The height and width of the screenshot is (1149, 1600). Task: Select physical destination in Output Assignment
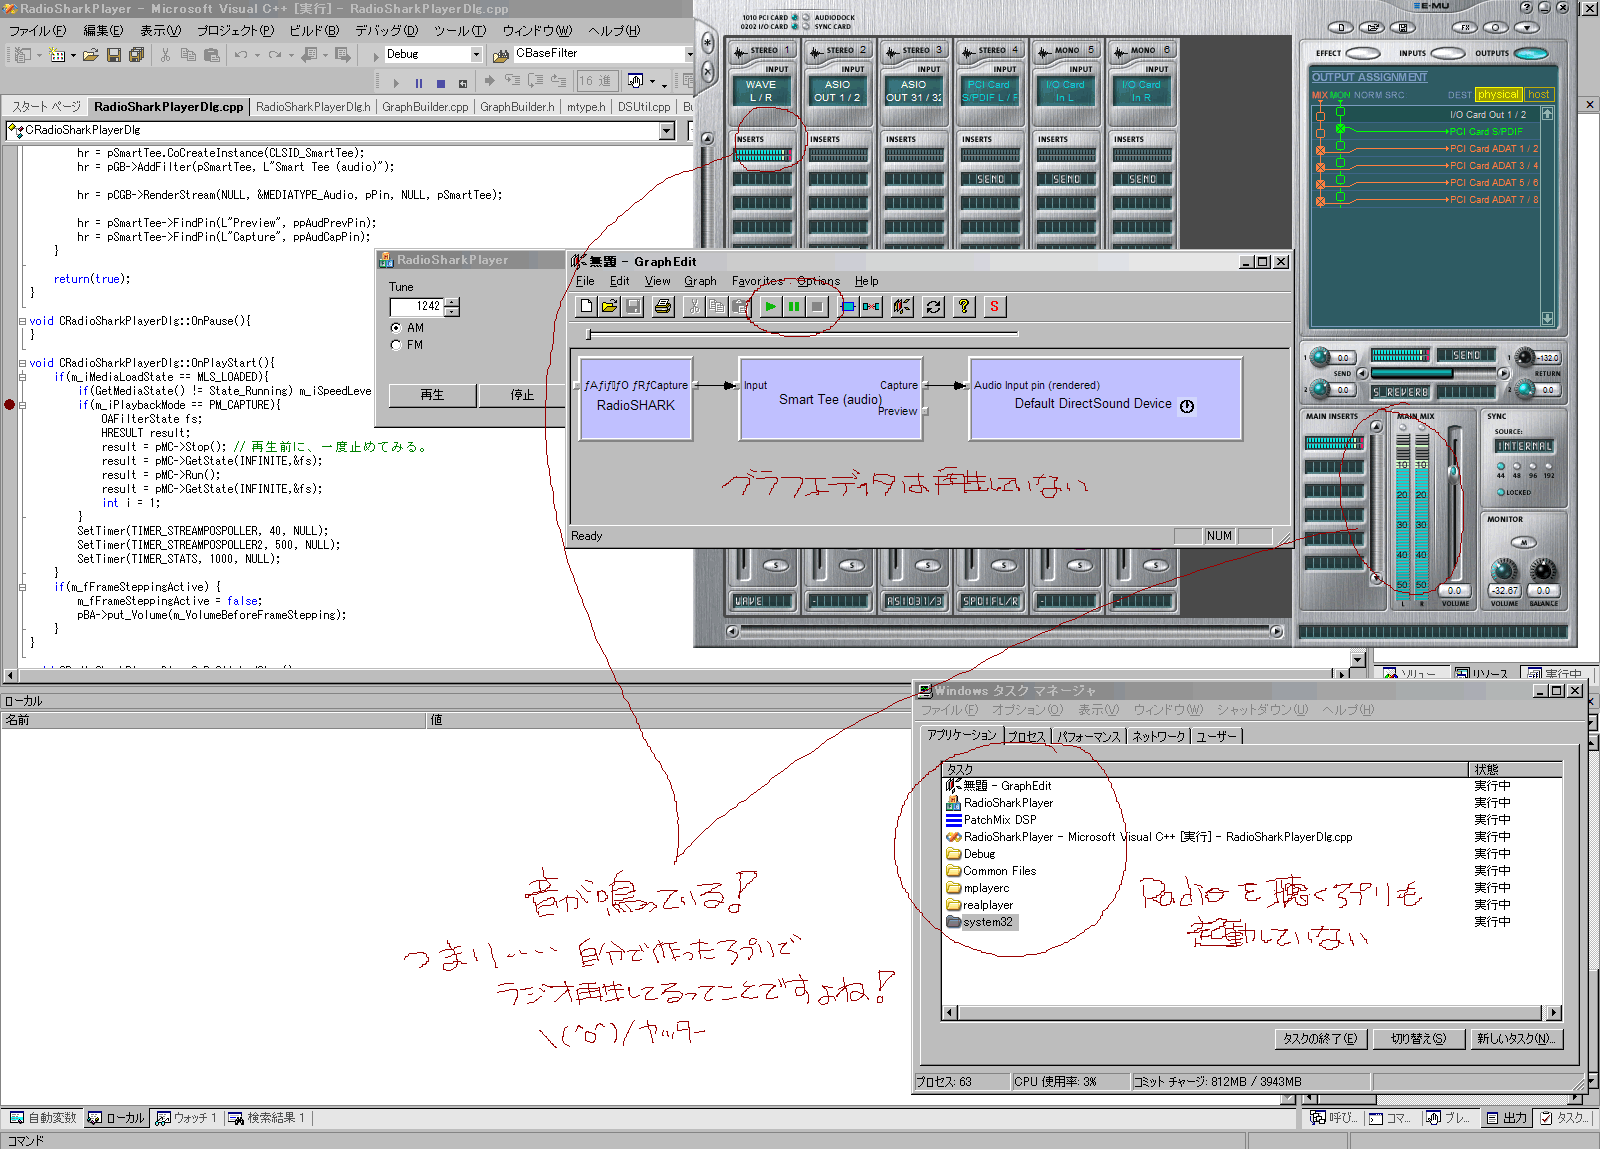1498,95
